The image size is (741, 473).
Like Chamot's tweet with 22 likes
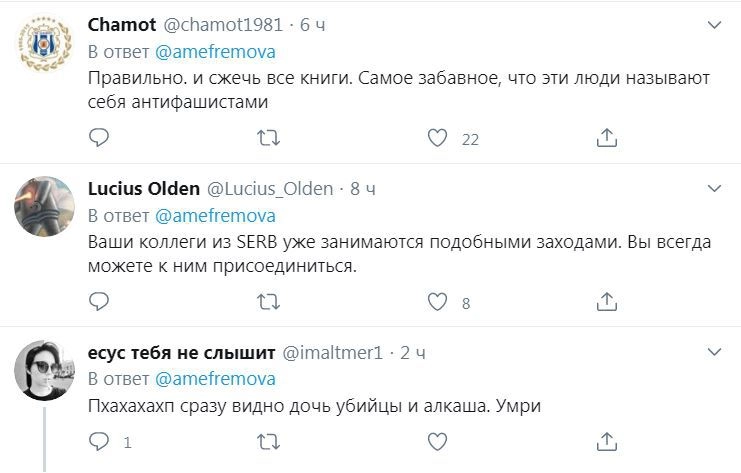pyautogui.click(x=437, y=138)
